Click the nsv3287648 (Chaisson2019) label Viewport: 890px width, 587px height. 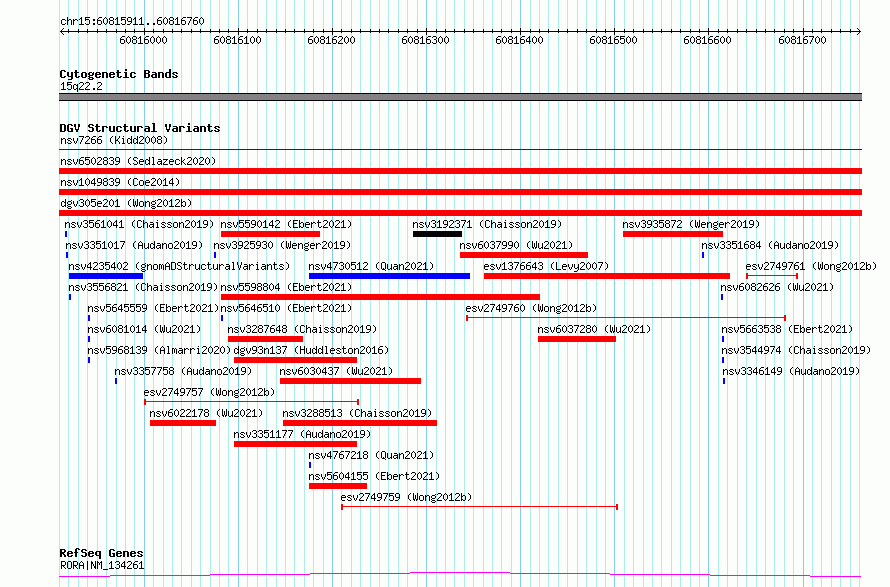[x=302, y=329]
